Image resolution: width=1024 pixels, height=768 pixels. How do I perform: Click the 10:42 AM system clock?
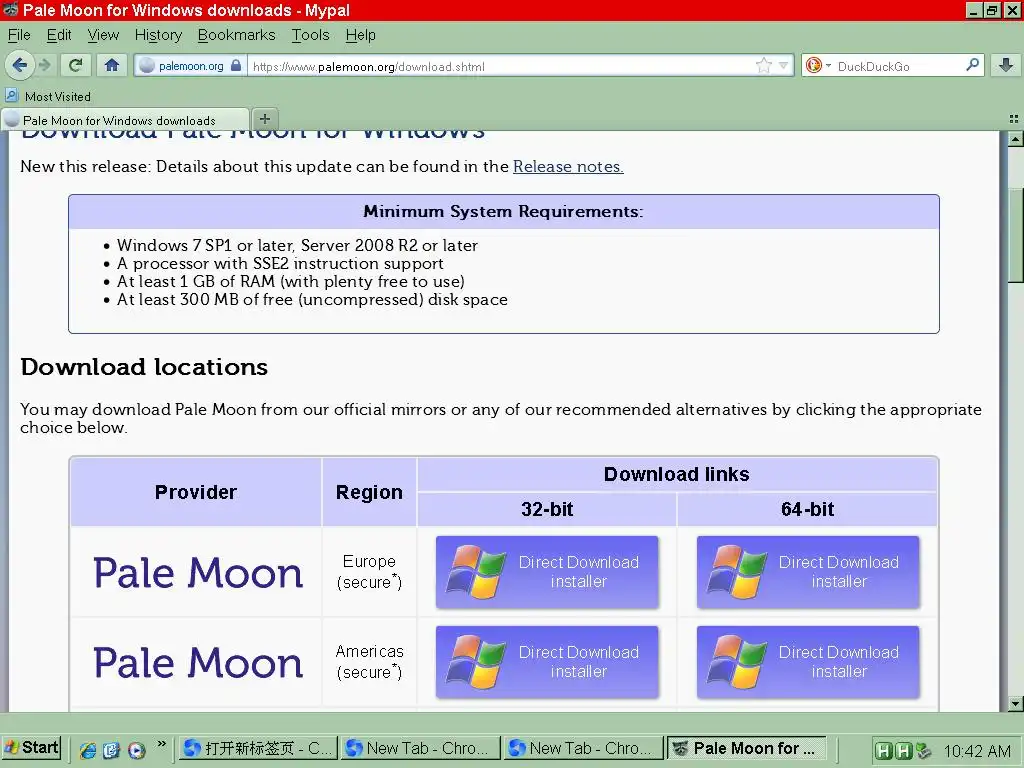tap(977, 751)
